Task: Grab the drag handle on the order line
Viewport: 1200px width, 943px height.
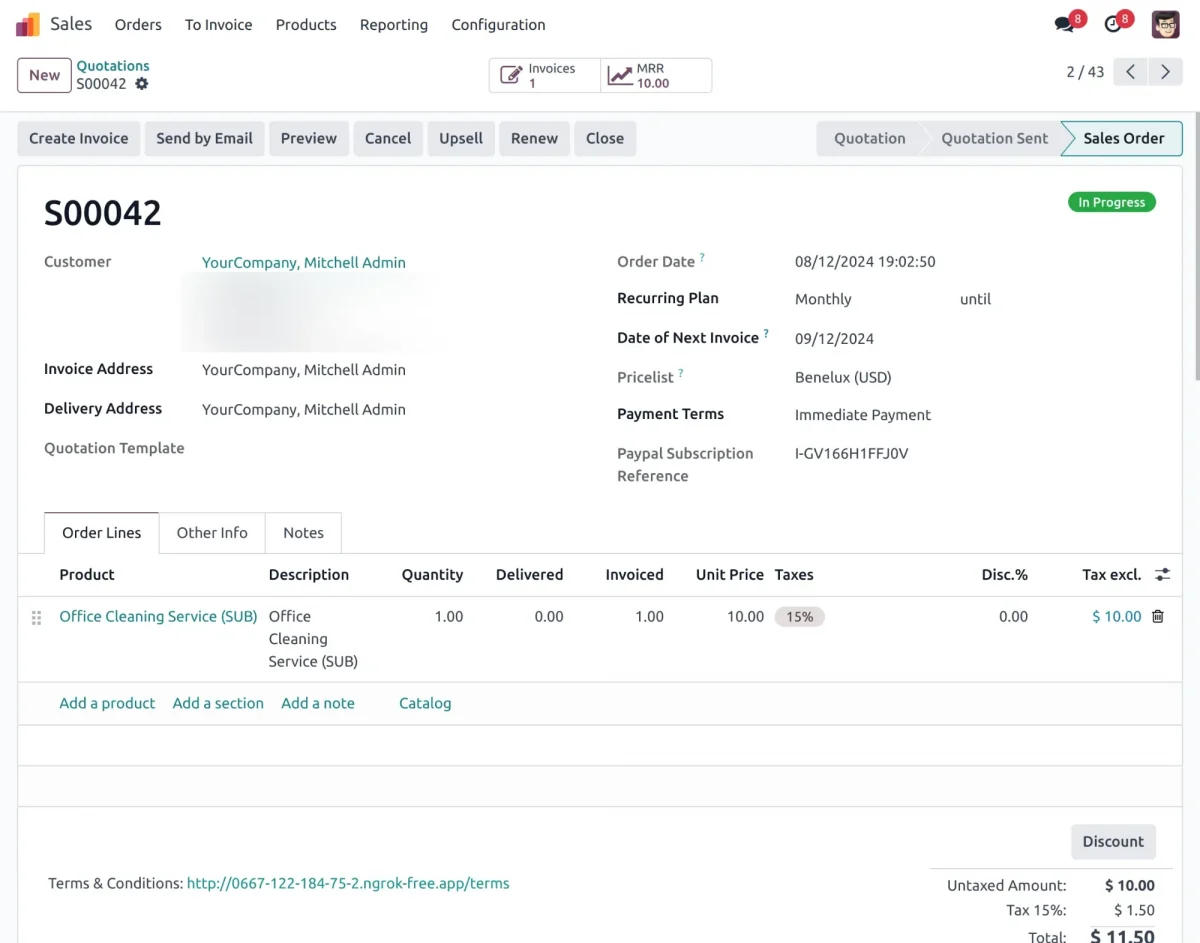Action: coord(36,617)
